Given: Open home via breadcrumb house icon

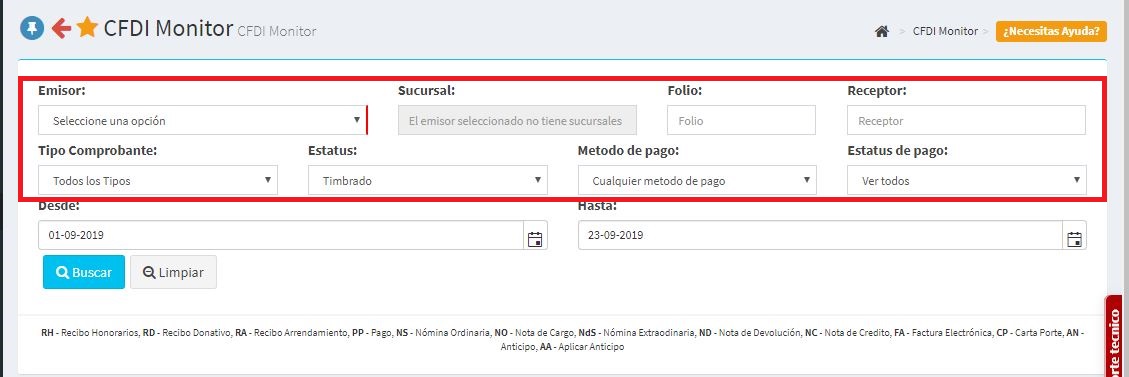Looking at the screenshot, I should coord(881,32).
